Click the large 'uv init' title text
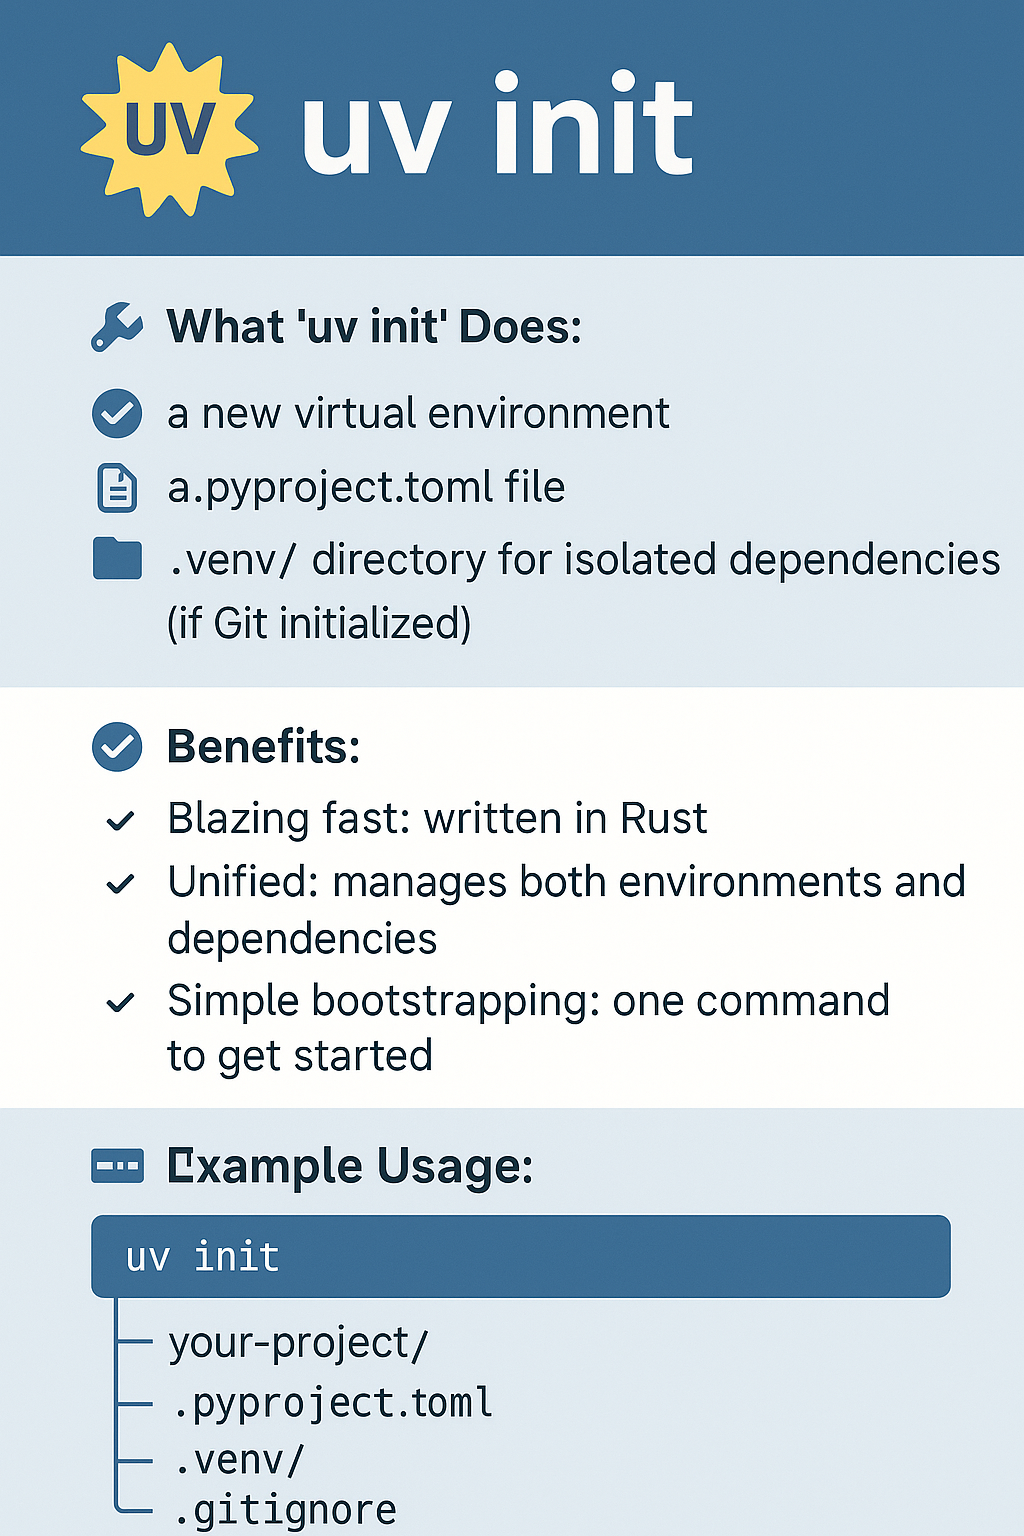Viewport: 1024px width, 1536px height. tap(497, 124)
